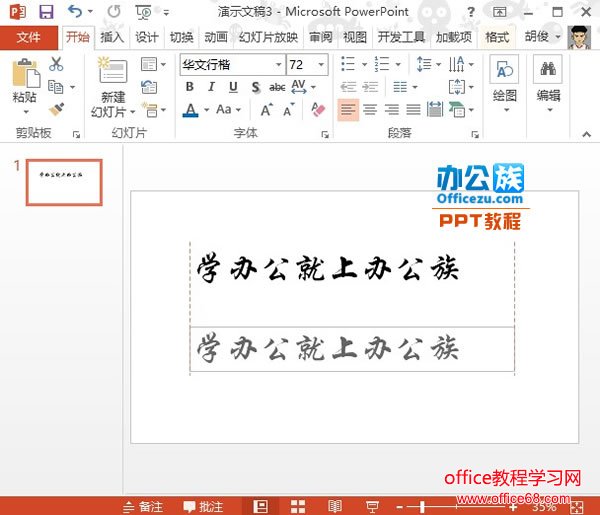Screen dimensions: 600x515
Task: Center align the text
Action: [370, 110]
